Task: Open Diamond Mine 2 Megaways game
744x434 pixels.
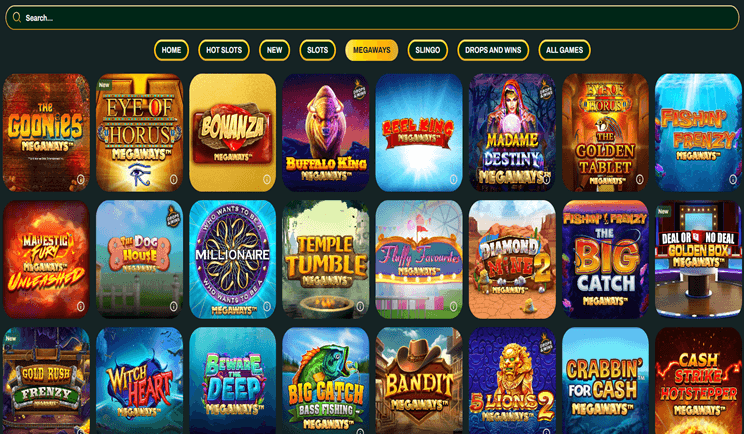Action: 512,259
